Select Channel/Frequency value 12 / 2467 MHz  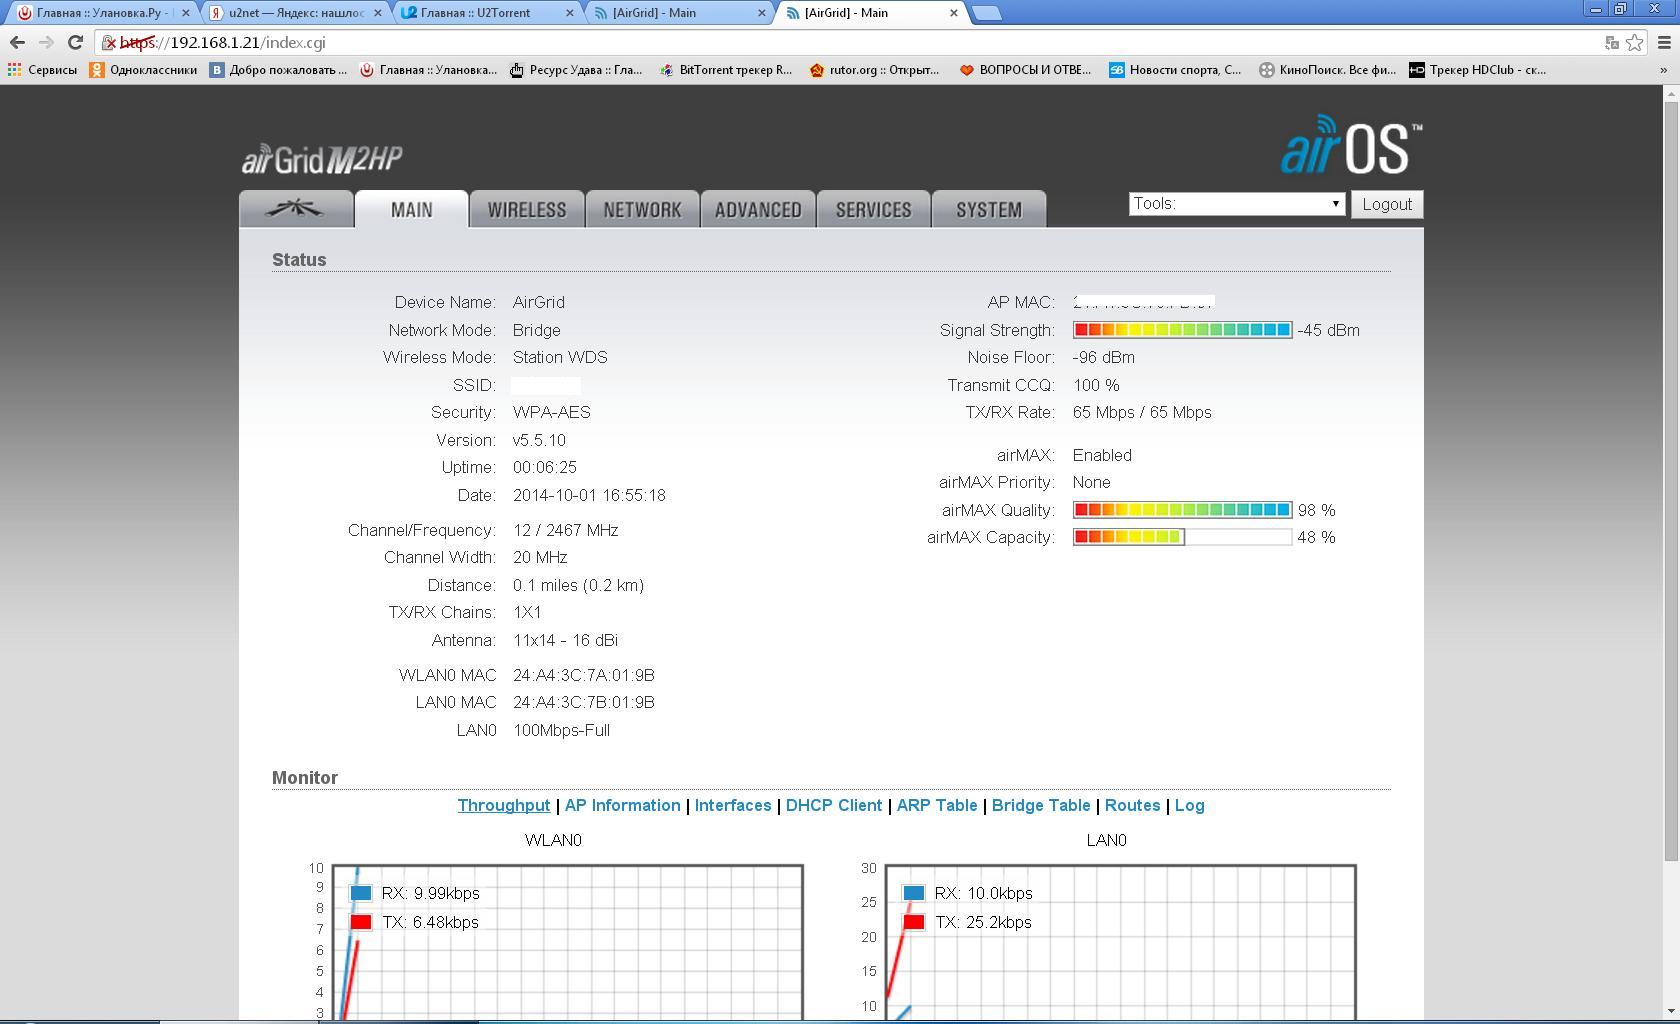(x=565, y=530)
